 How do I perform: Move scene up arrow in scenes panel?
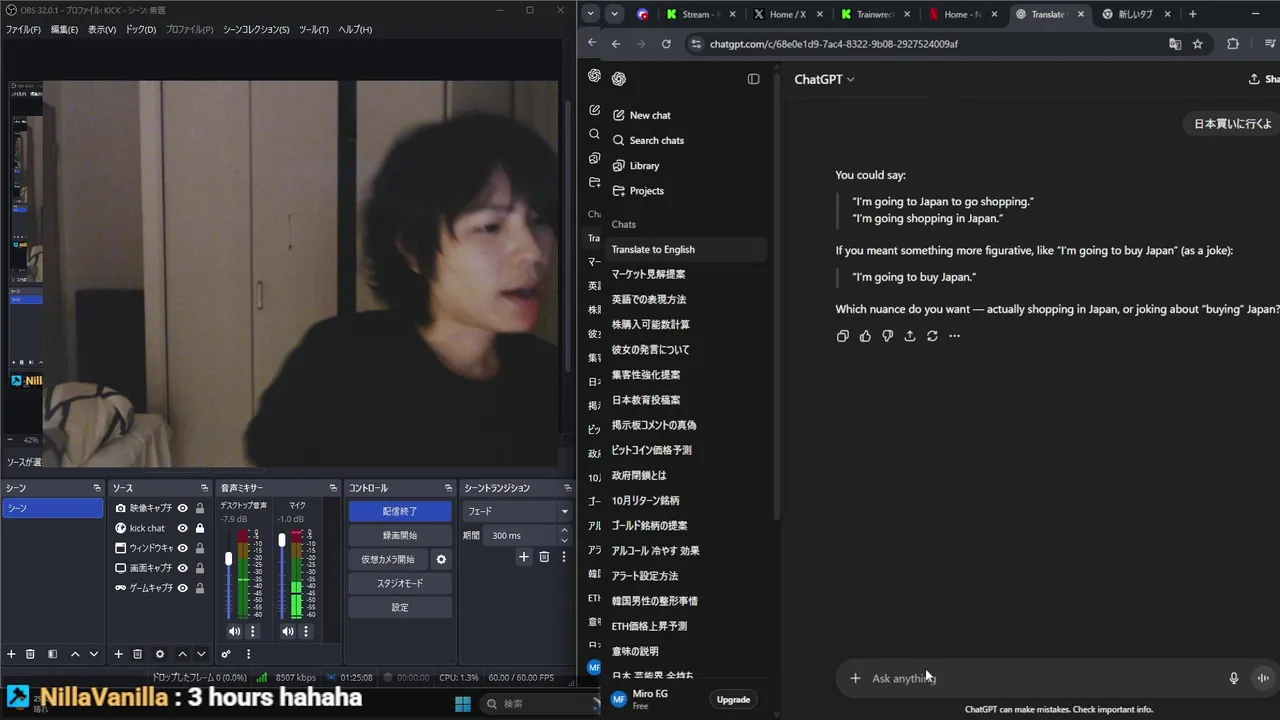click(75, 654)
